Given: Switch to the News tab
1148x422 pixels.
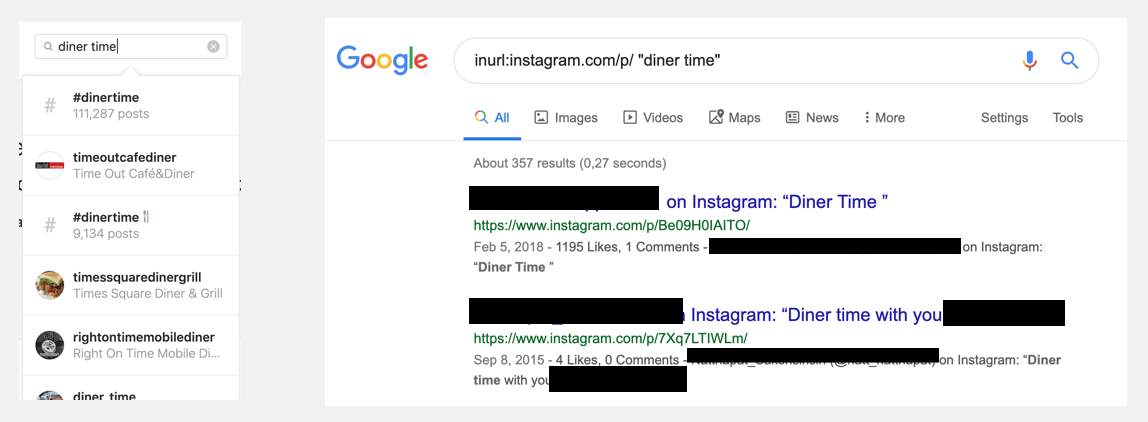Looking at the screenshot, I should pyautogui.click(x=812, y=117).
